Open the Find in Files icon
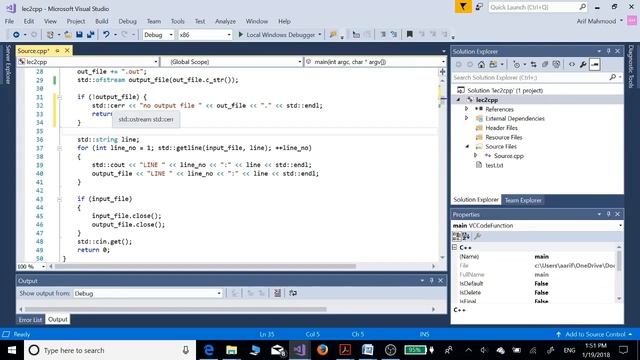 [333, 35]
